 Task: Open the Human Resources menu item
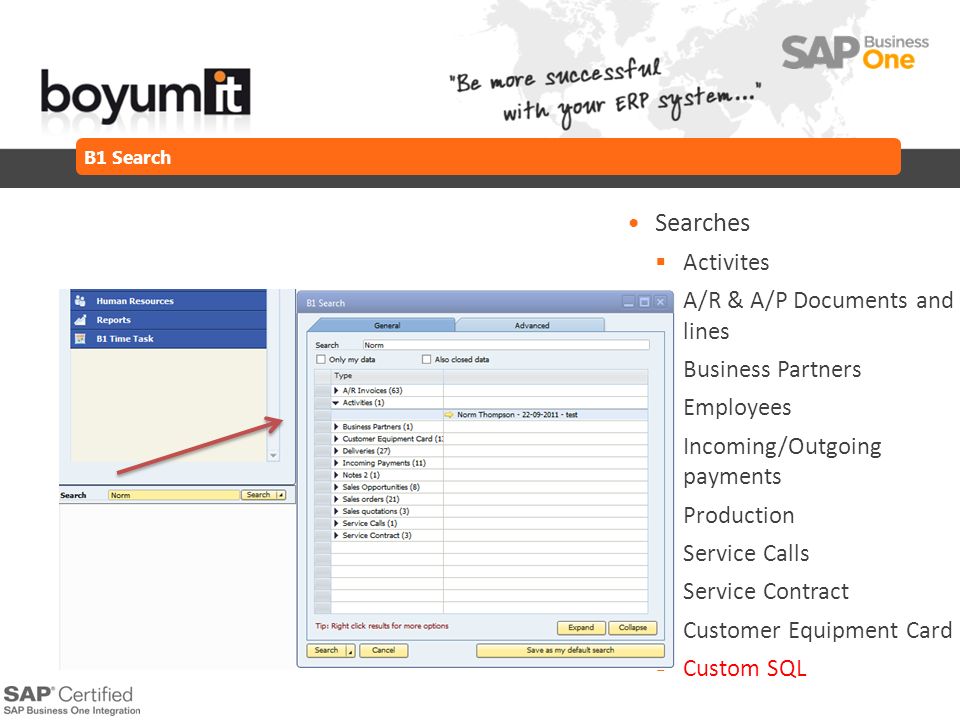point(168,301)
